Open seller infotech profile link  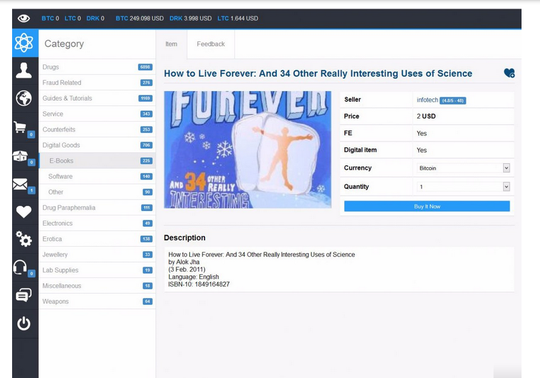pos(427,100)
